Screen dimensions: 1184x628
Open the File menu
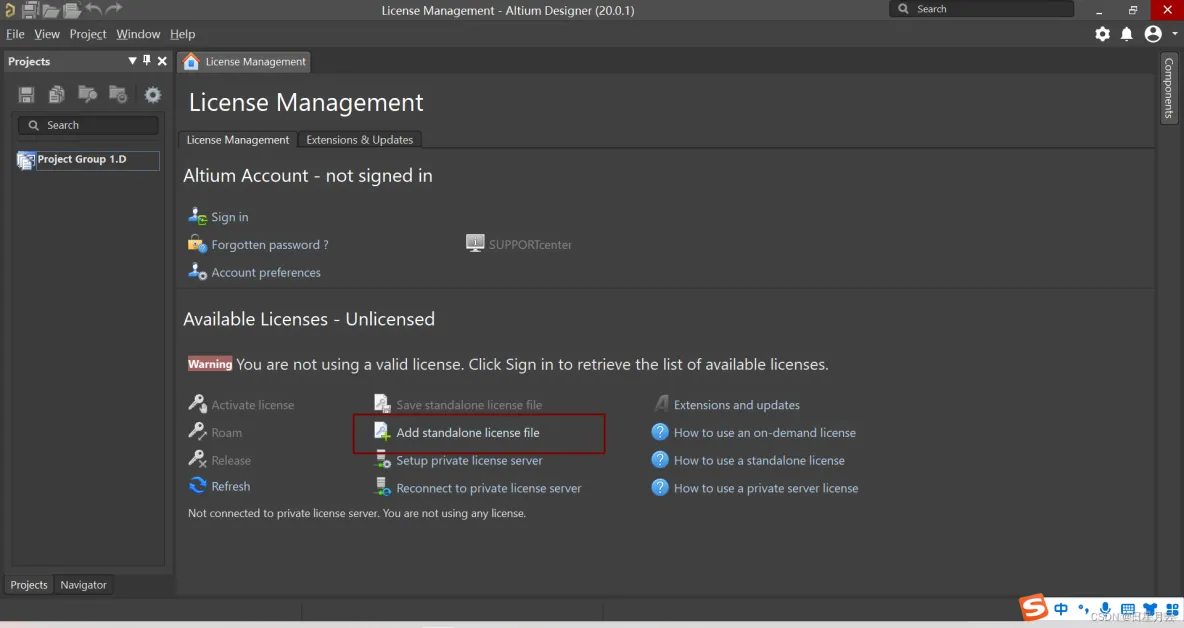15,34
